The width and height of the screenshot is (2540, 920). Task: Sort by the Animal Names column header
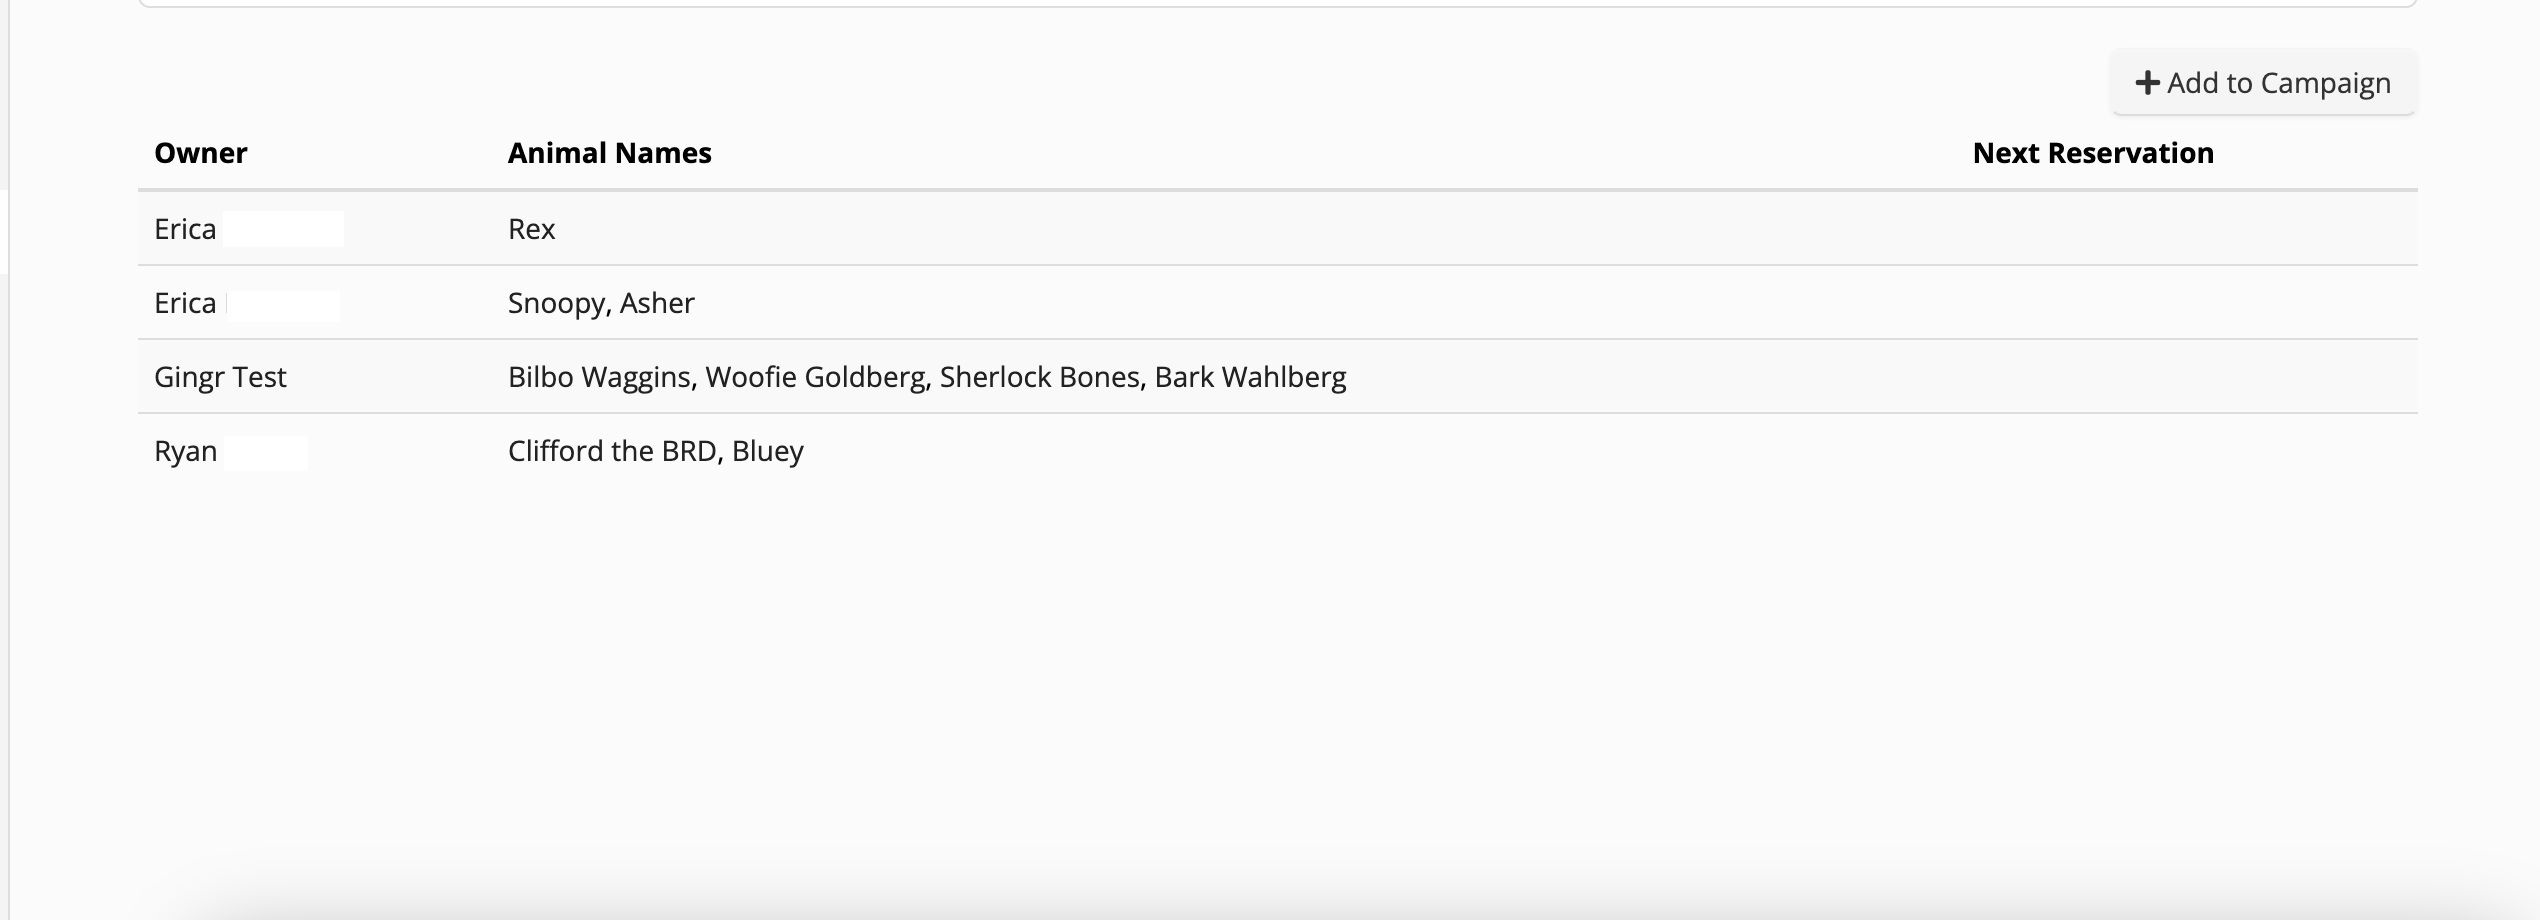click(x=609, y=153)
